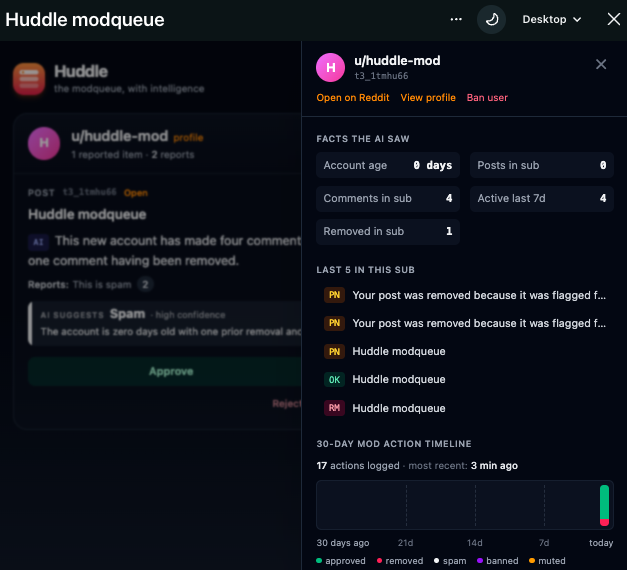Click the H avatar in the queue card
627x570 pixels.
click(x=44, y=143)
